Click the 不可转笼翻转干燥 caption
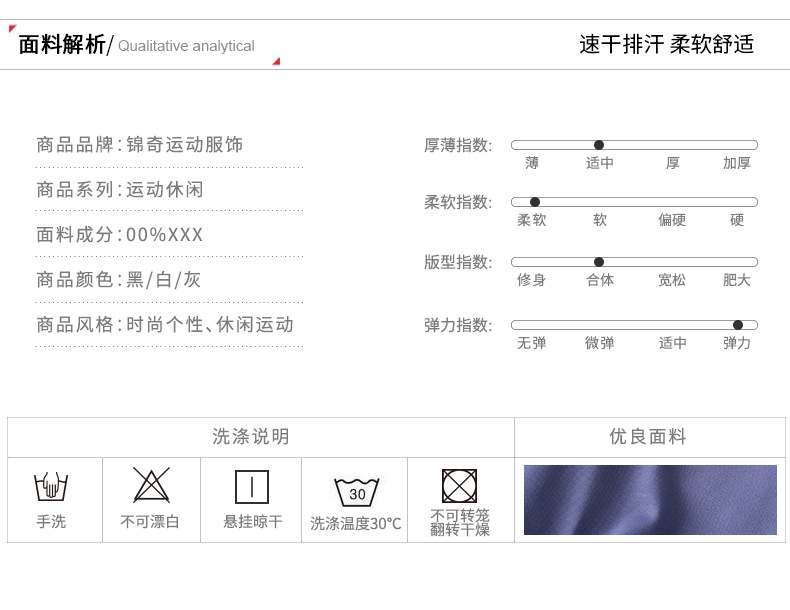 click(x=459, y=522)
